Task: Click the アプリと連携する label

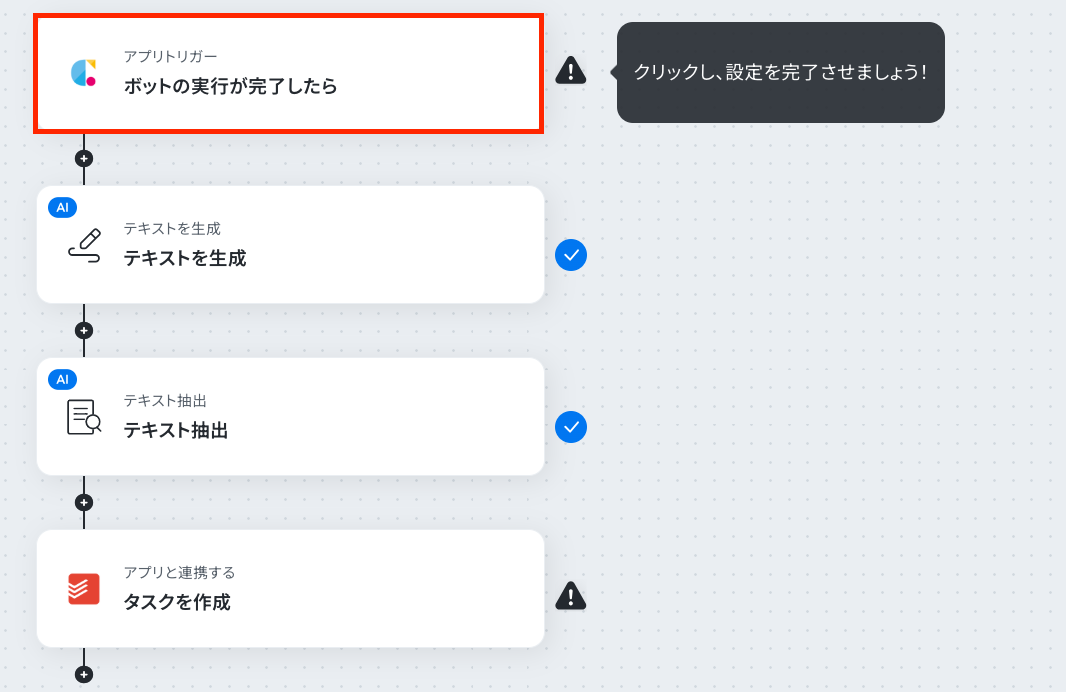Action: click(179, 572)
